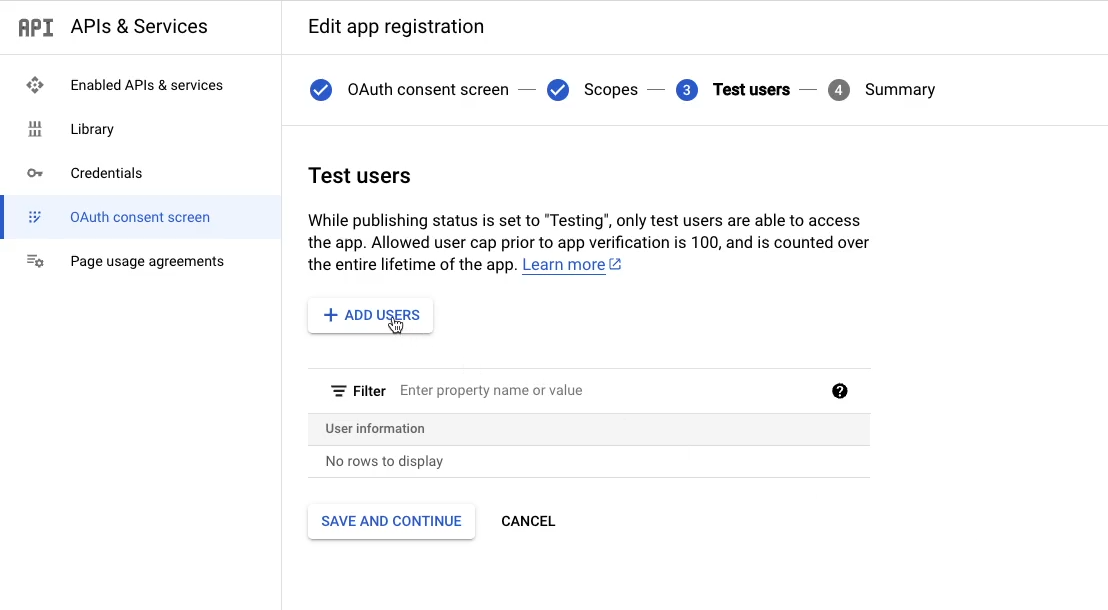Click the 'Filter' label text

pos(369,391)
